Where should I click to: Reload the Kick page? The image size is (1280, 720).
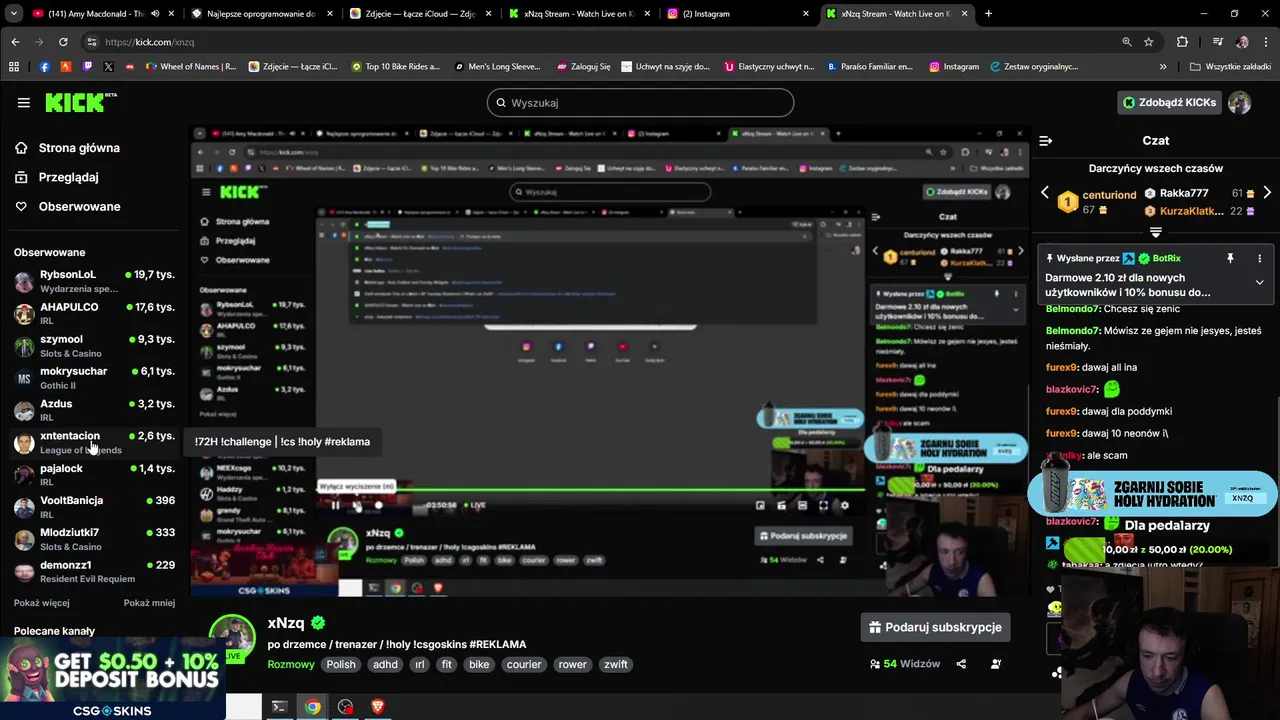tap(63, 42)
